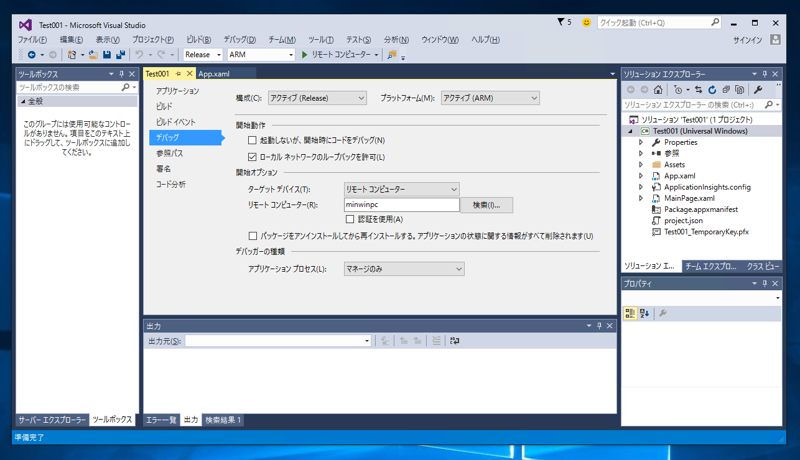Viewport: 800px width, 460px height.
Task: Expand the MainPage.xaml tree node
Action: [x=641, y=198]
